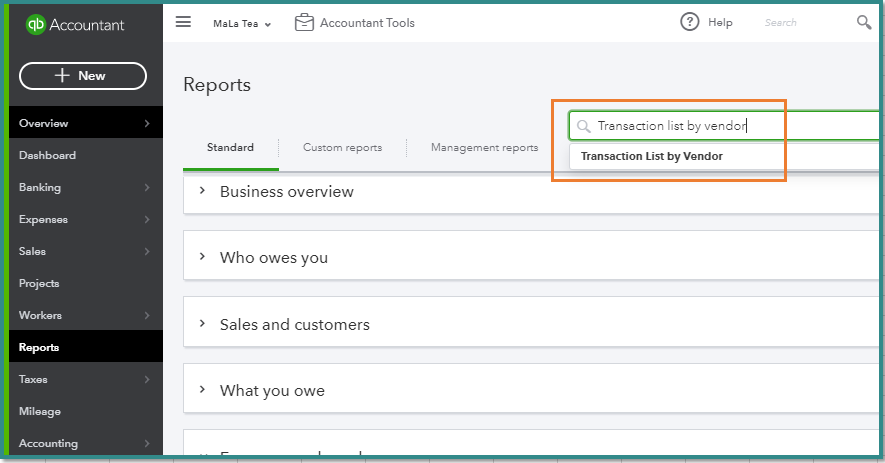Expand the Accounting sidebar chevron
Image resolution: width=885 pixels, height=463 pixels.
click(147, 443)
